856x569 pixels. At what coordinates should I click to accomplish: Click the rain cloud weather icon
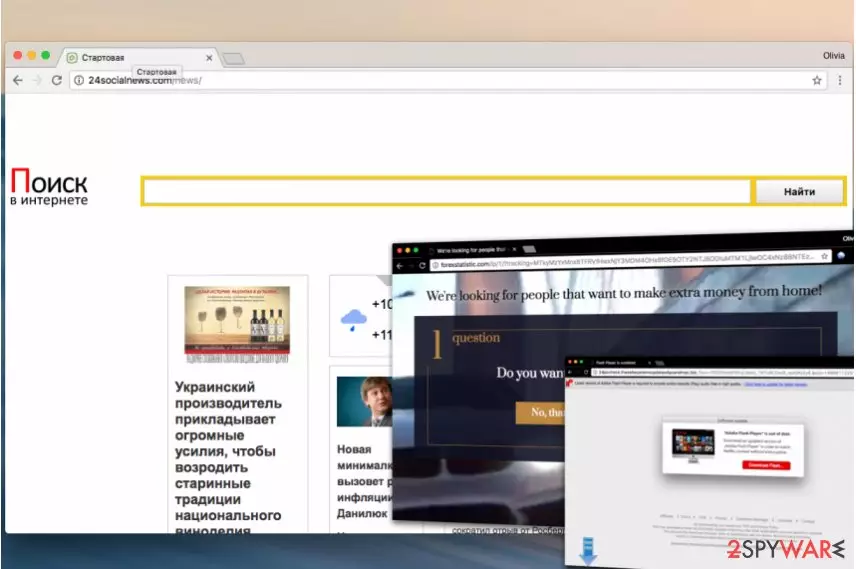[x=353, y=319]
